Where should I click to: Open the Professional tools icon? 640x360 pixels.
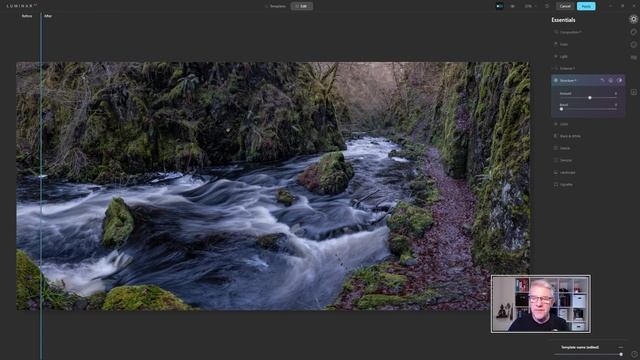(633, 58)
